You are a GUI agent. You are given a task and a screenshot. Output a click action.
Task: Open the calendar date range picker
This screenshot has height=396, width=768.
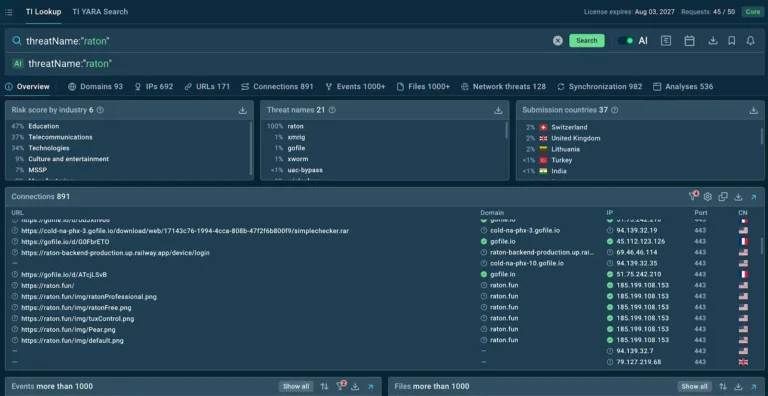pyautogui.click(x=690, y=41)
